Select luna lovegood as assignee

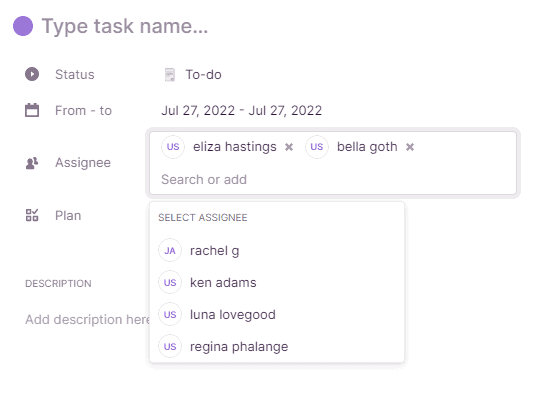pyautogui.click(x=277, y=315)
